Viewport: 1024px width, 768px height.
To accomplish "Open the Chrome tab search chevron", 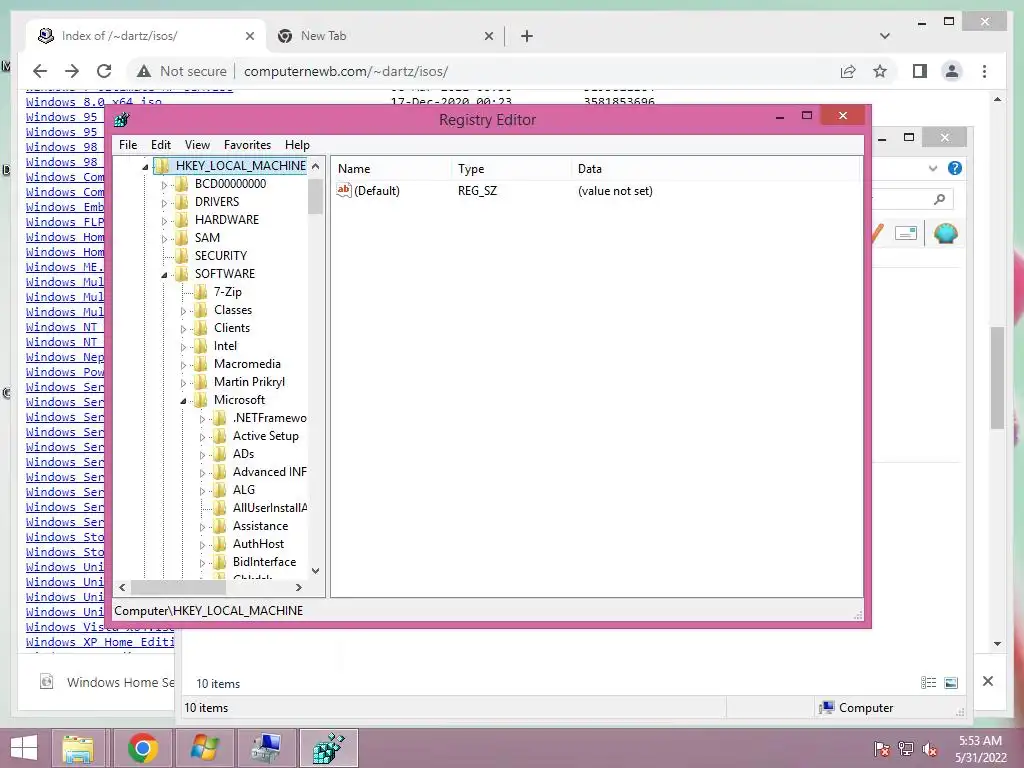I will click(884, 36).
